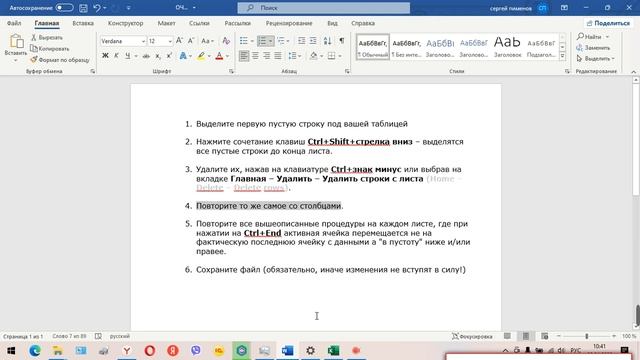Apply the red font color
This screenshot has height=360, width=640.
pyautogui.click(x=219, y=56)
